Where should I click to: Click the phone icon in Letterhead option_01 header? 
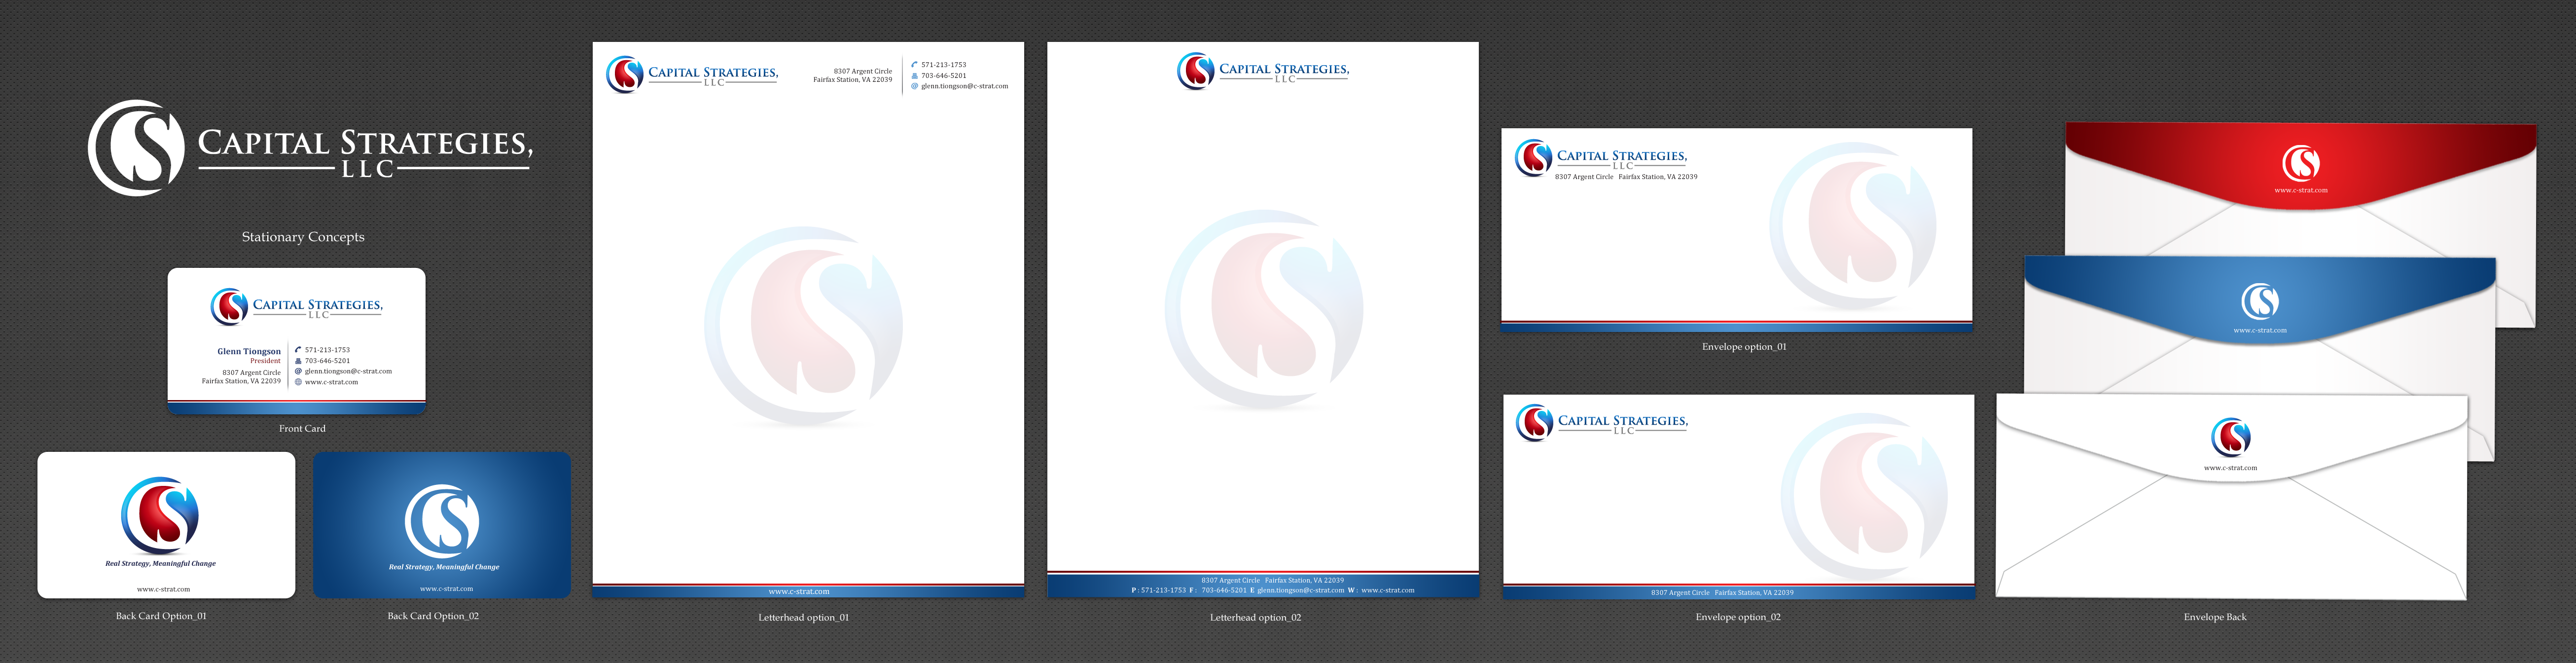pyautogui.click(x=914, y=65)
